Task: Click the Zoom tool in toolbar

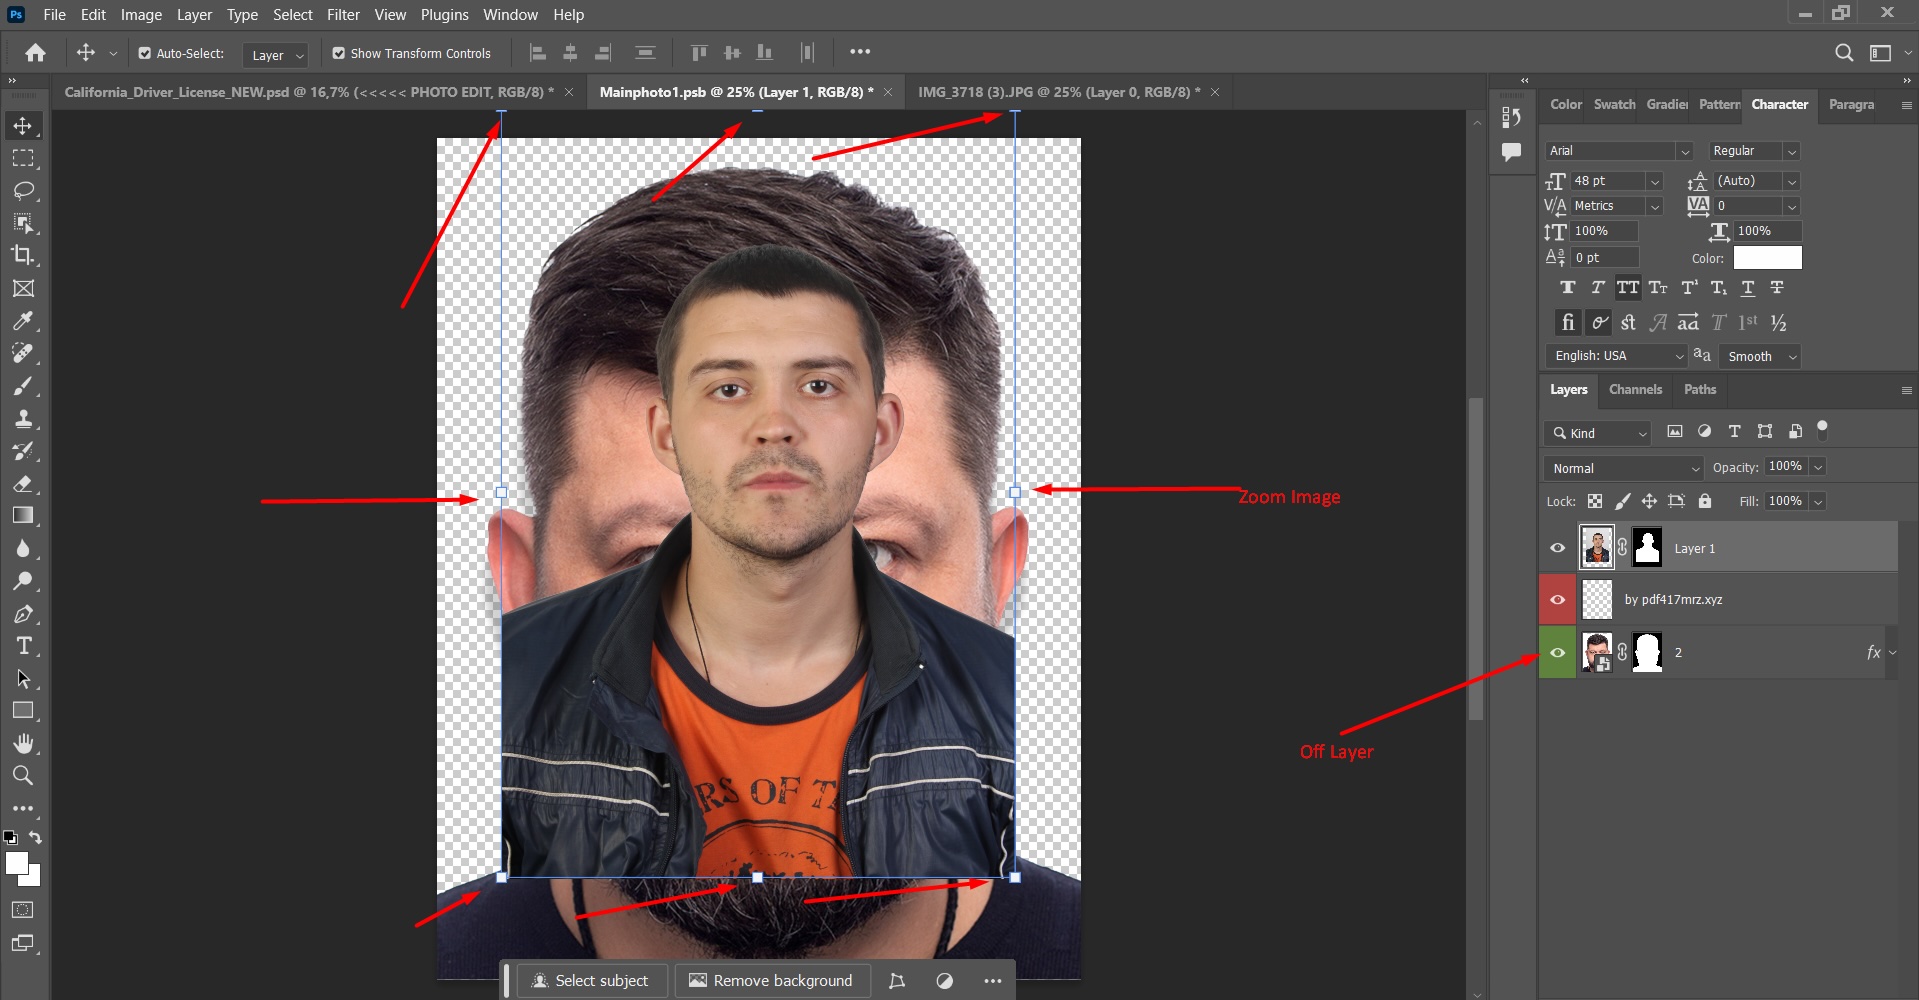Action: pos(23,775)
